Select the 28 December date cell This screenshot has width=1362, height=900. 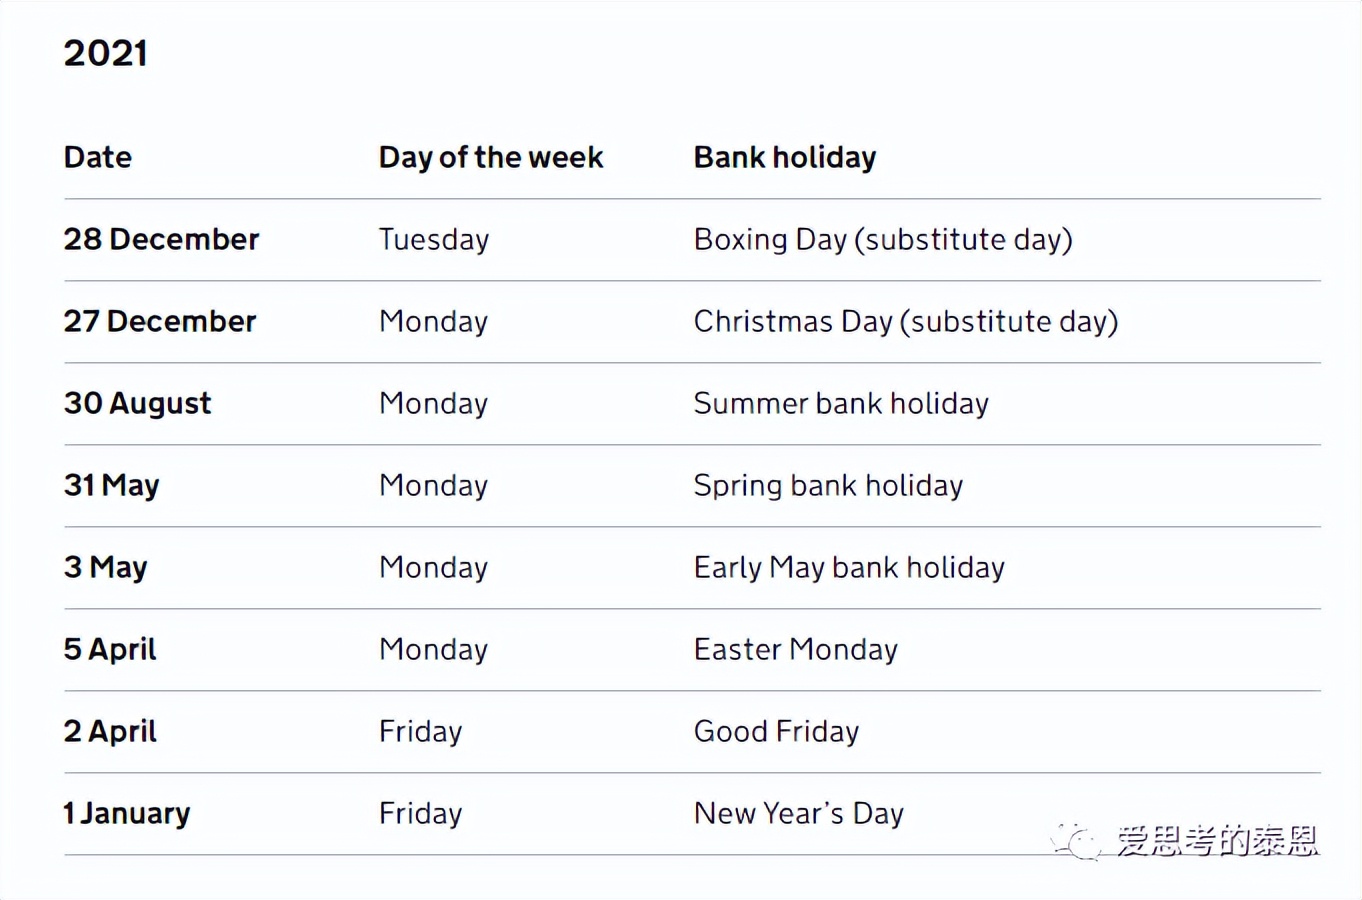(161, 239)
